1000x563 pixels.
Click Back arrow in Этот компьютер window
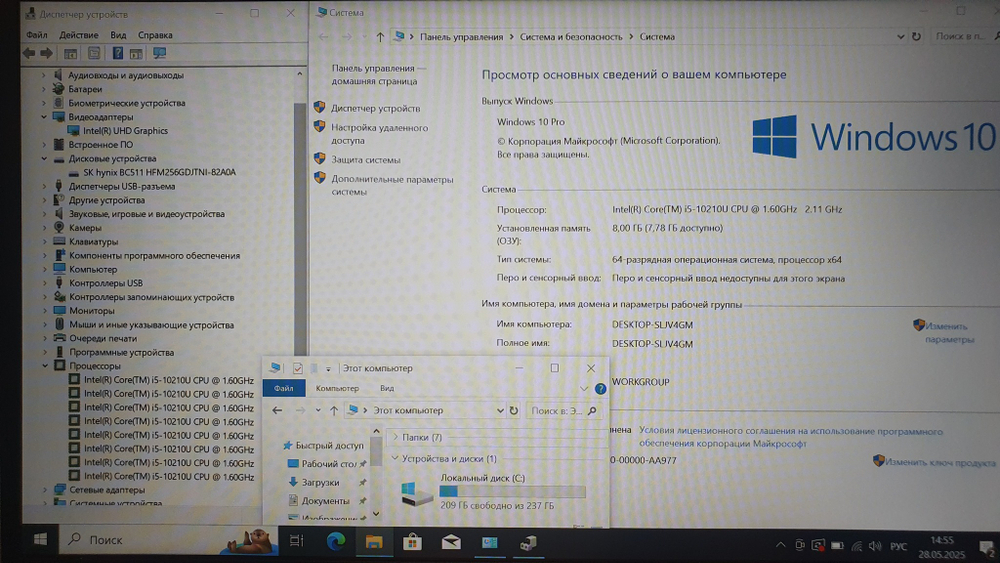point(277,411)
